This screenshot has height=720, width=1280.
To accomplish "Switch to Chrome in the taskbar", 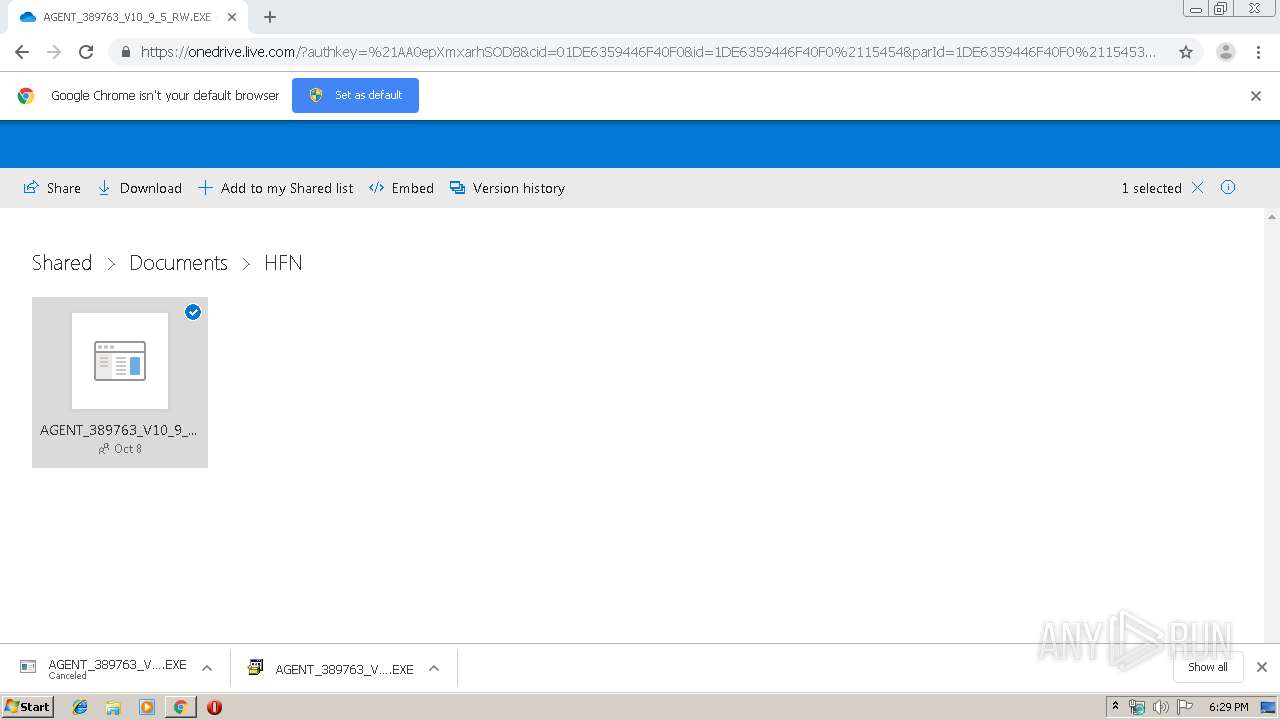I will (x=180, y=707).
